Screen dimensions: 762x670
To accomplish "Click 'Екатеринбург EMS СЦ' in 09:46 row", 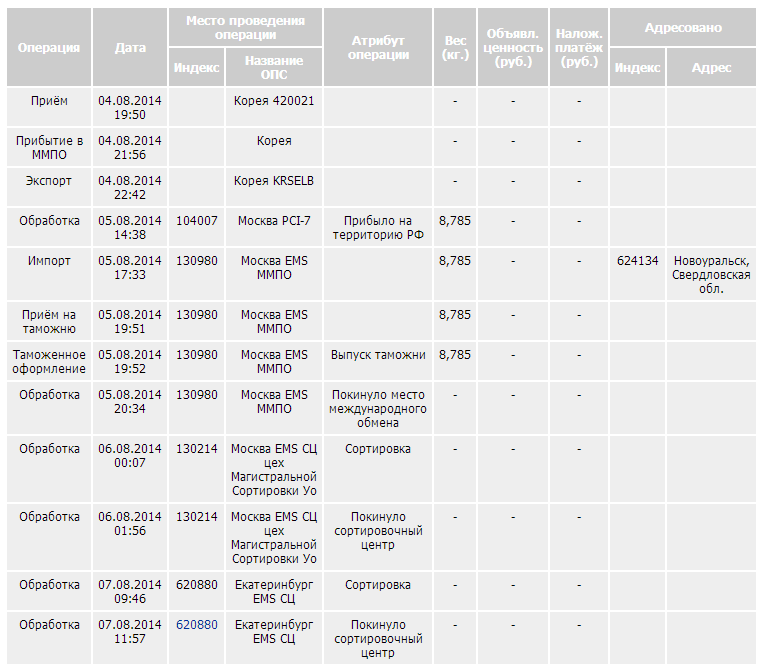I will click(274, 591).
